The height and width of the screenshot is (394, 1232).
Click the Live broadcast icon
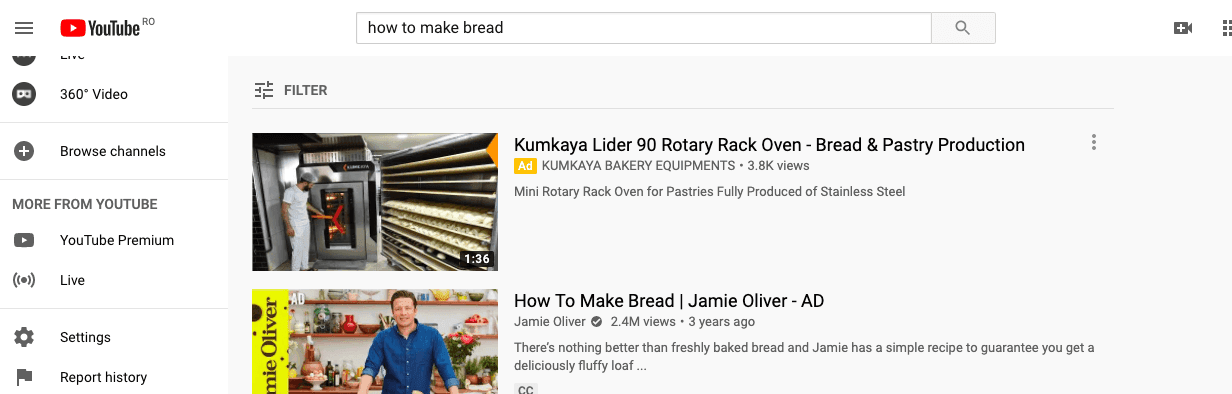click(x=23, y=280)
